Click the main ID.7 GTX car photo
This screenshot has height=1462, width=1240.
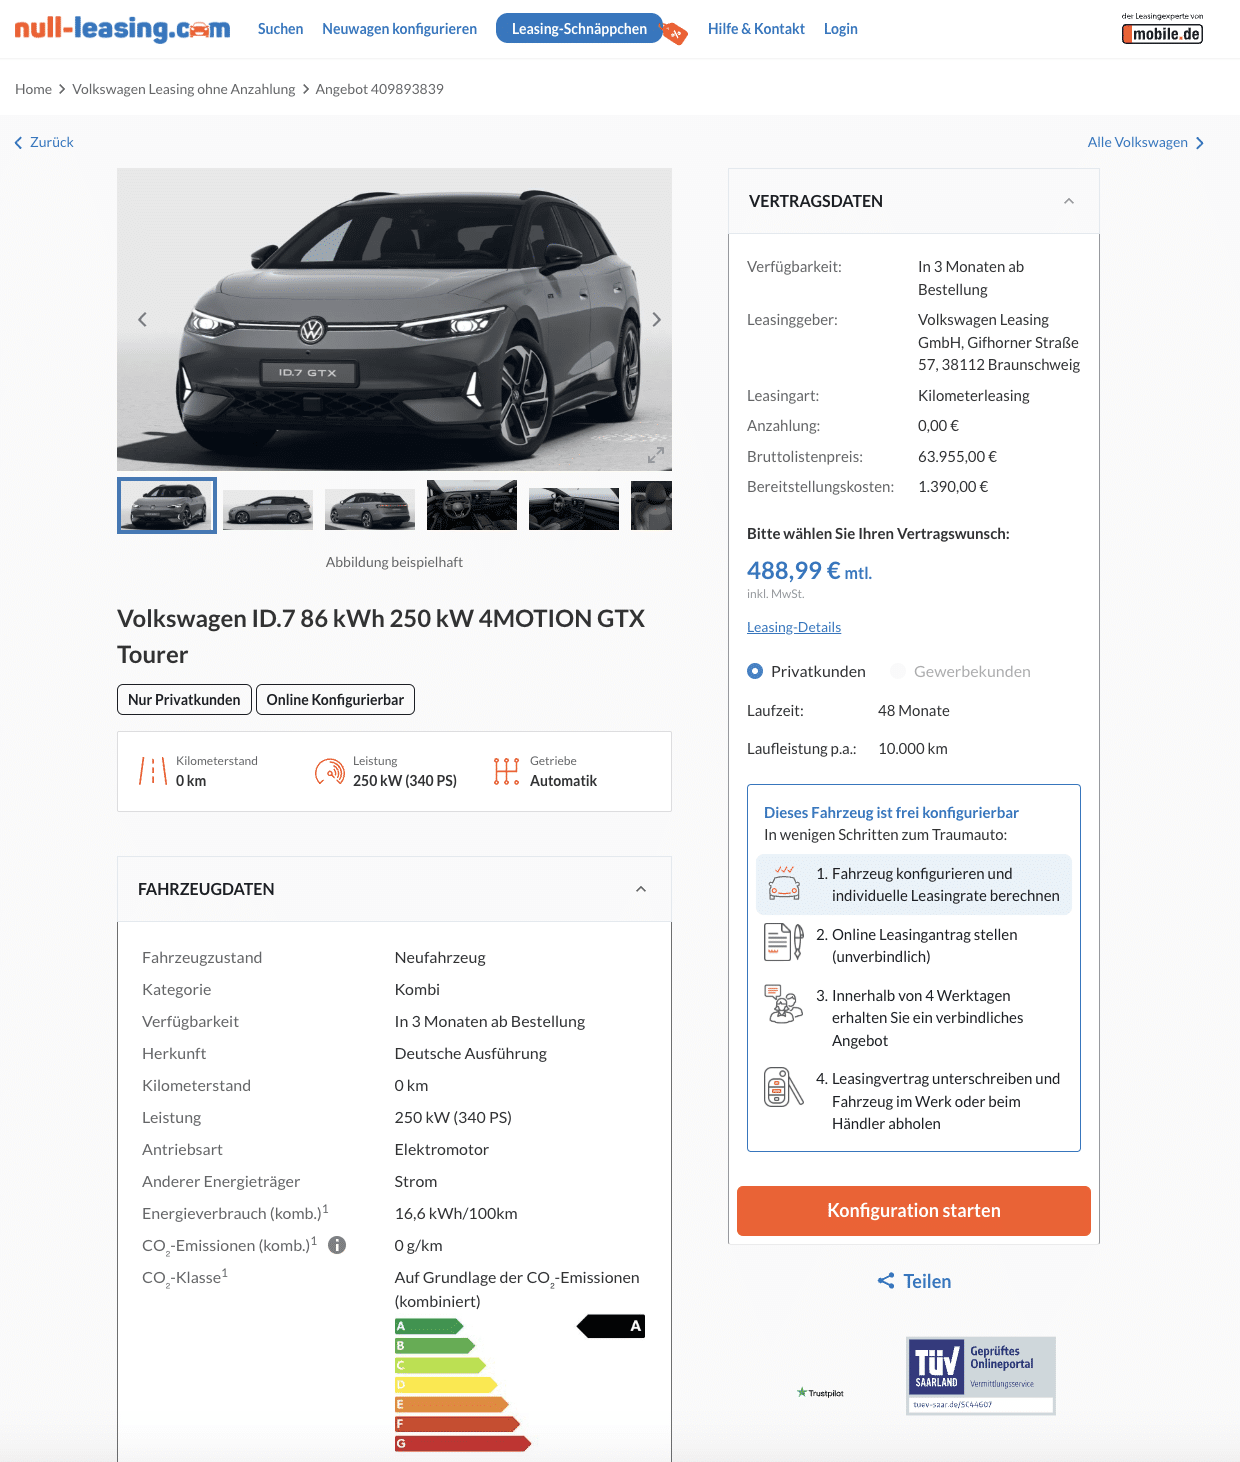point(394,319)
